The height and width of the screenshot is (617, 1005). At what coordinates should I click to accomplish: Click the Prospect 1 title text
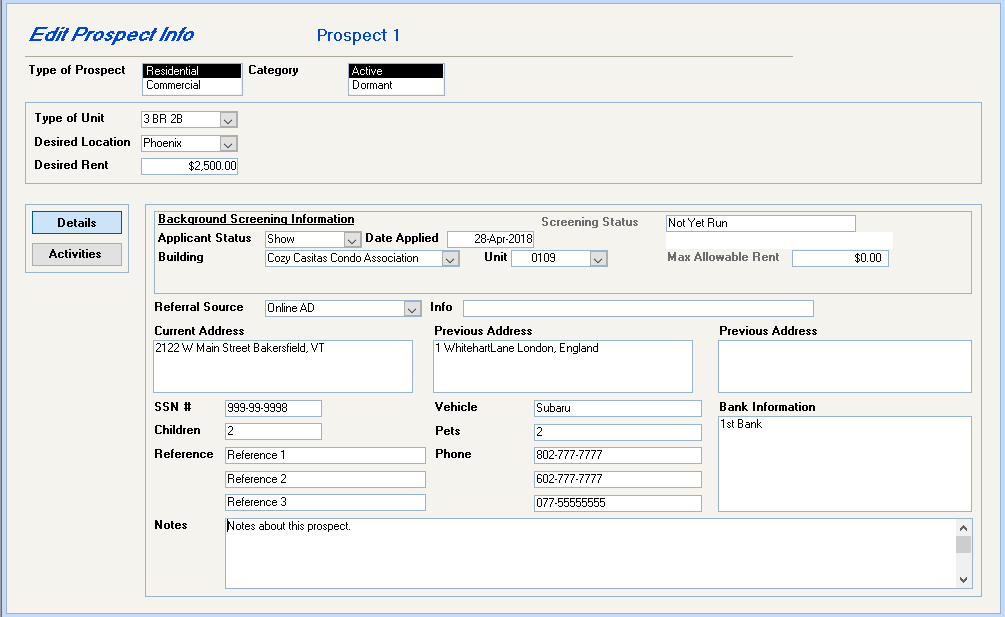358,35
